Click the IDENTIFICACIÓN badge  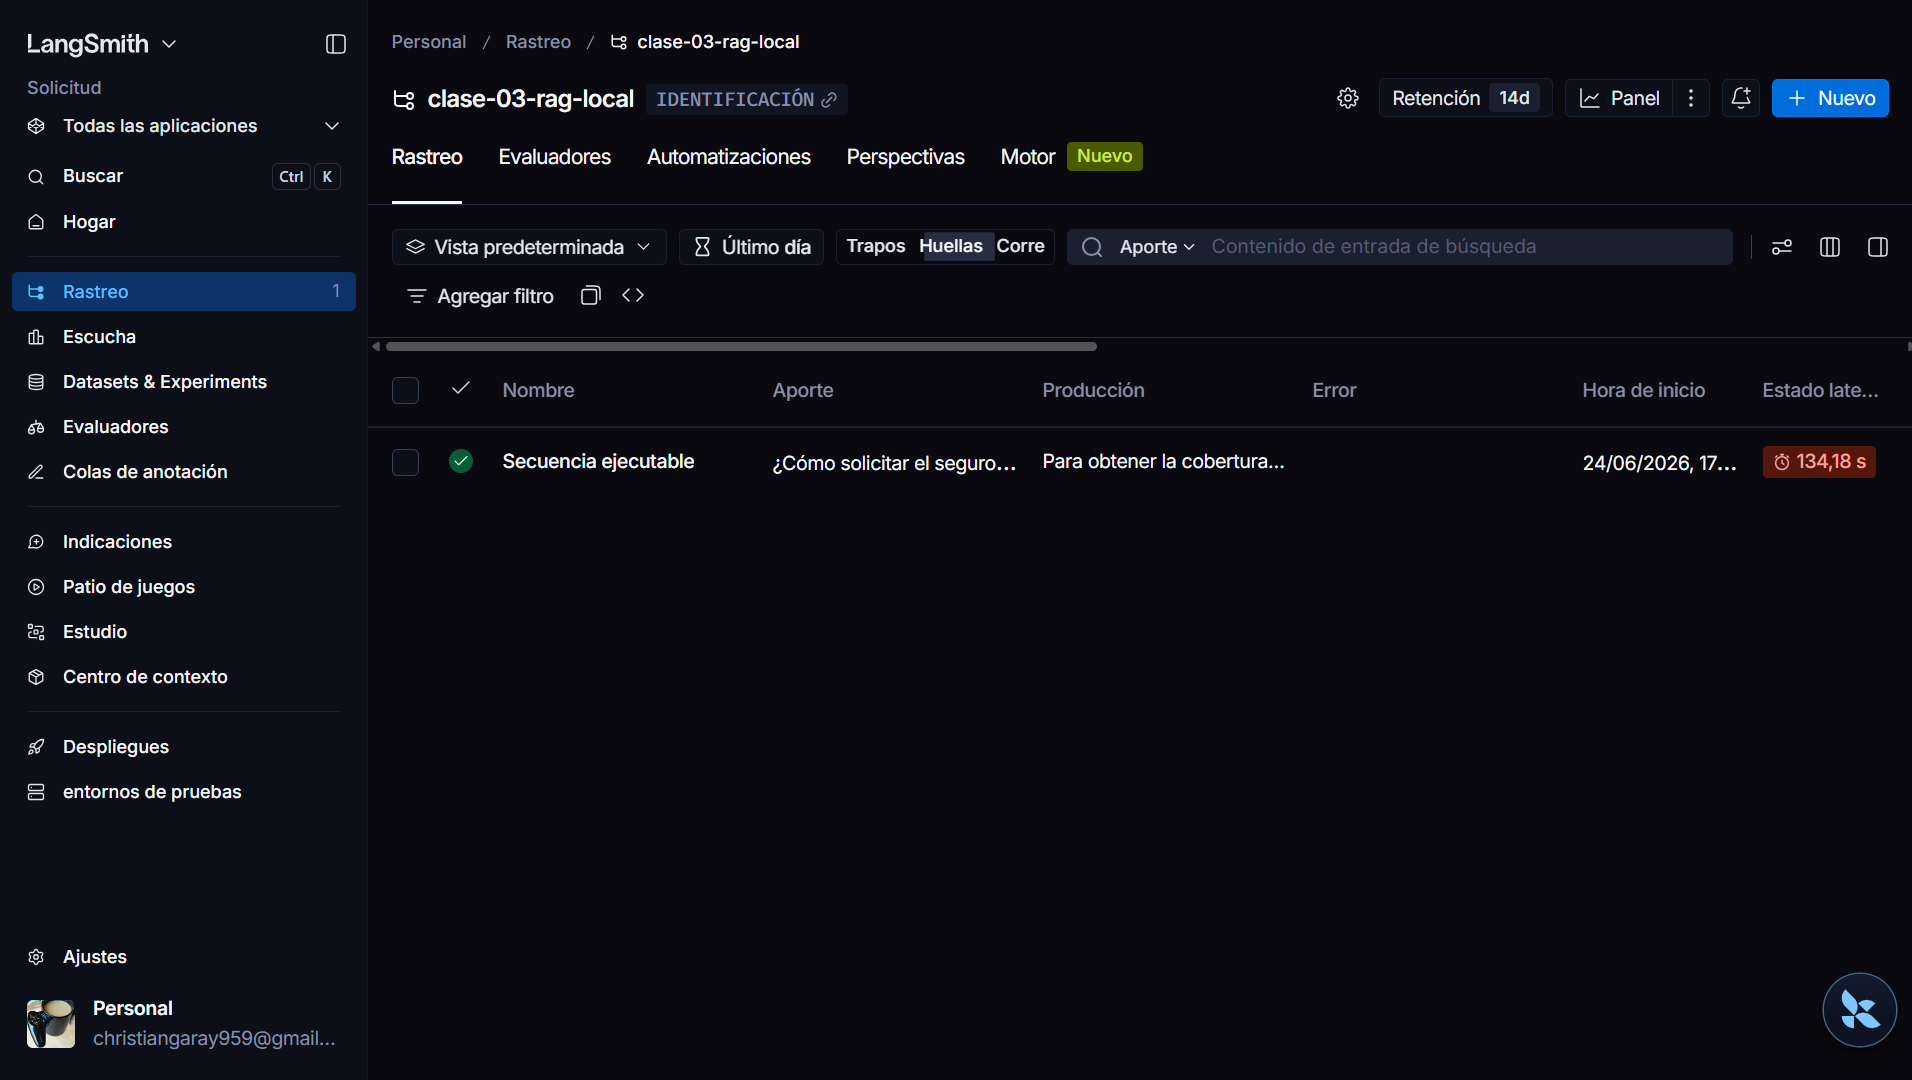(x=746, y=99)
